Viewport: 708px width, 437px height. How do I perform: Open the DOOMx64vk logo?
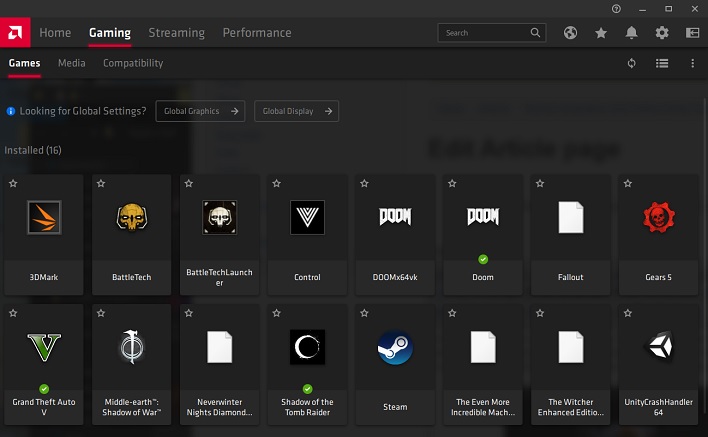point(395,216)
